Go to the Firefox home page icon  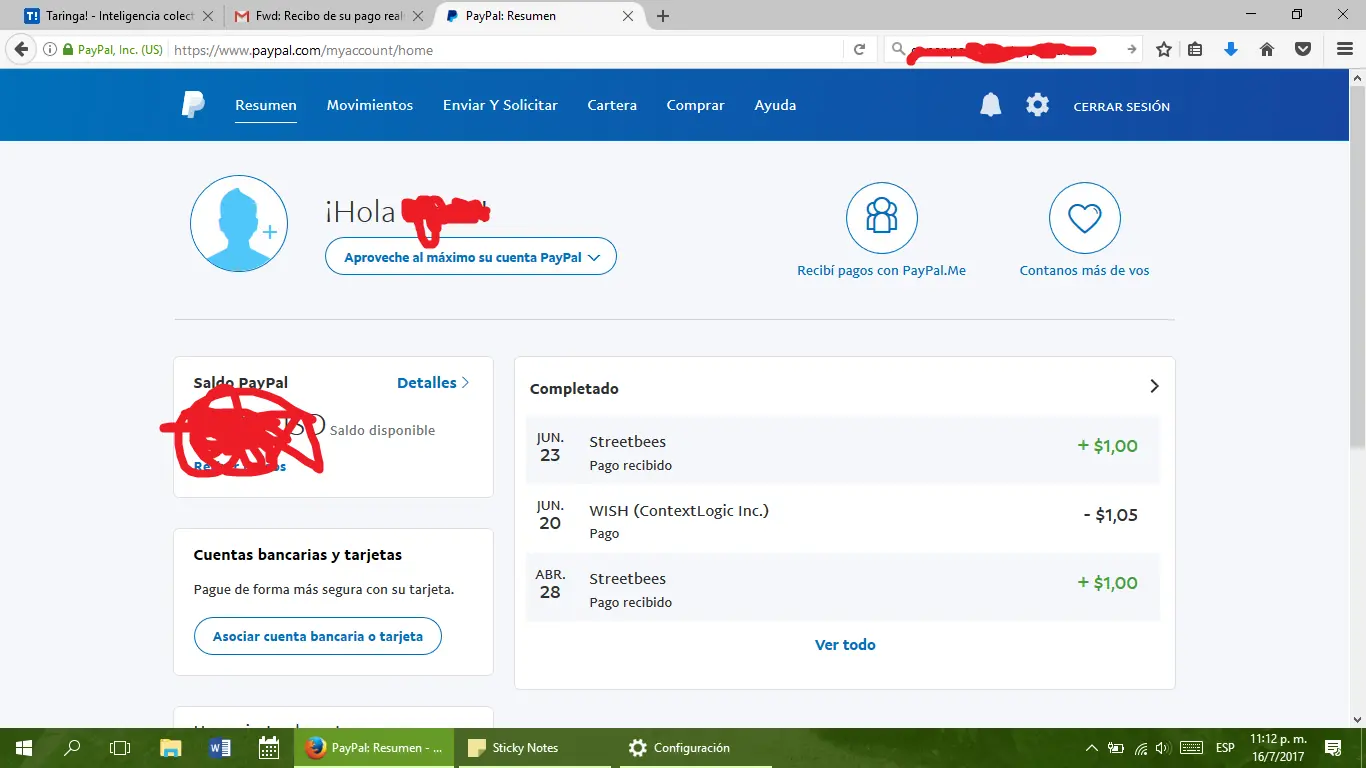1267,49
